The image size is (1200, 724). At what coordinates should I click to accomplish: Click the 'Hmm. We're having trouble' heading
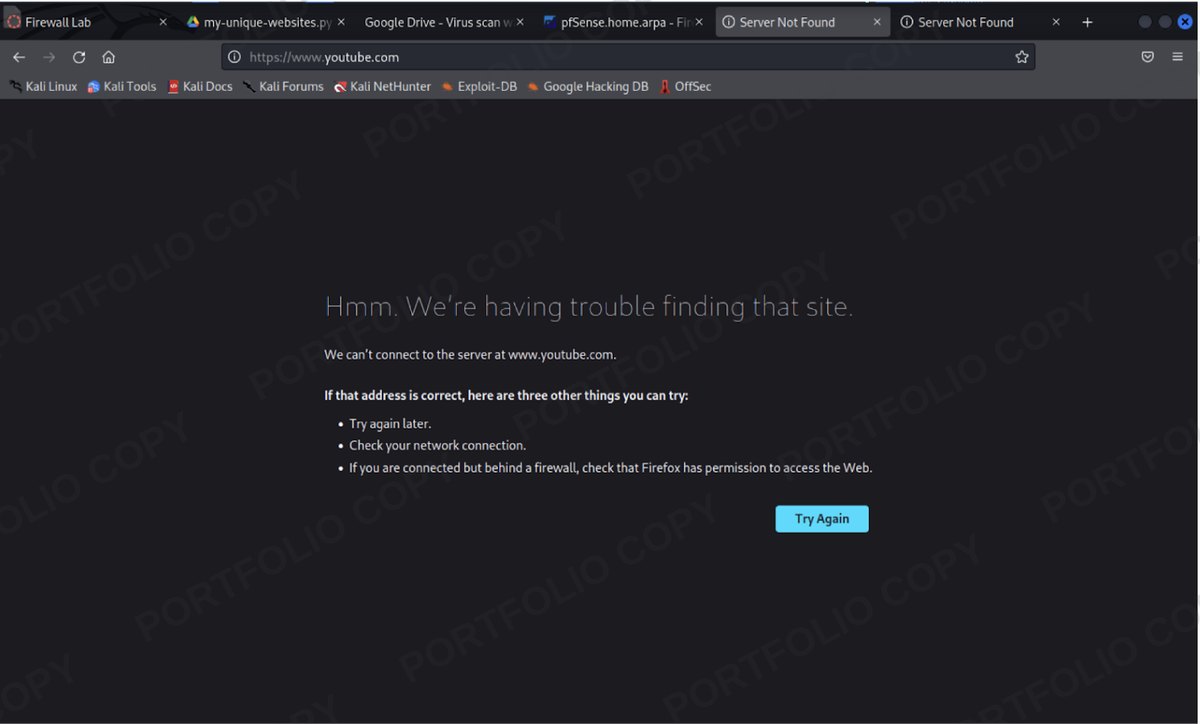[589, 306]
